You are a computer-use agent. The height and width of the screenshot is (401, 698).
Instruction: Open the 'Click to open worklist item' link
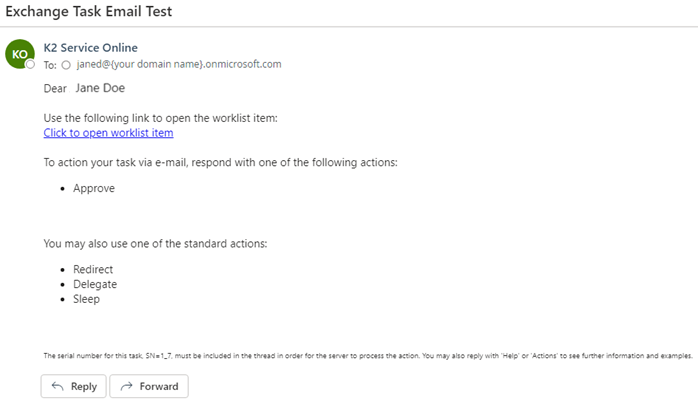(x=108, y=133)
